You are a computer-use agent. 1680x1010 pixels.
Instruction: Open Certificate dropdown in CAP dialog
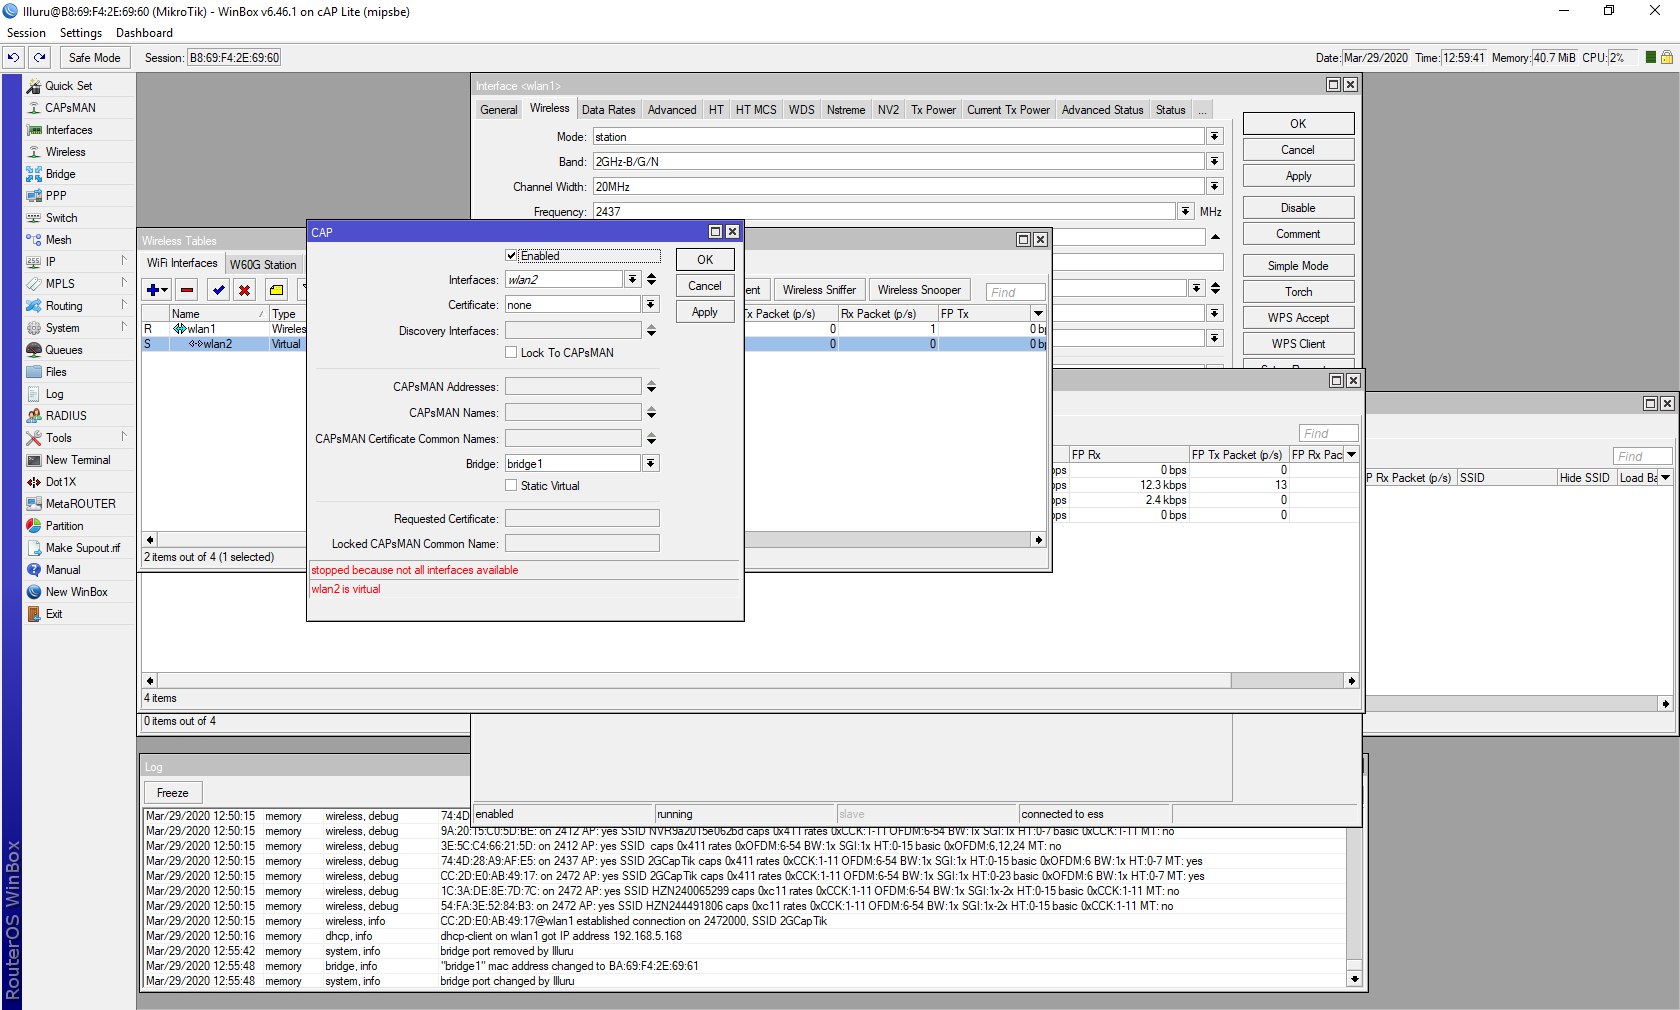point(651,305)
